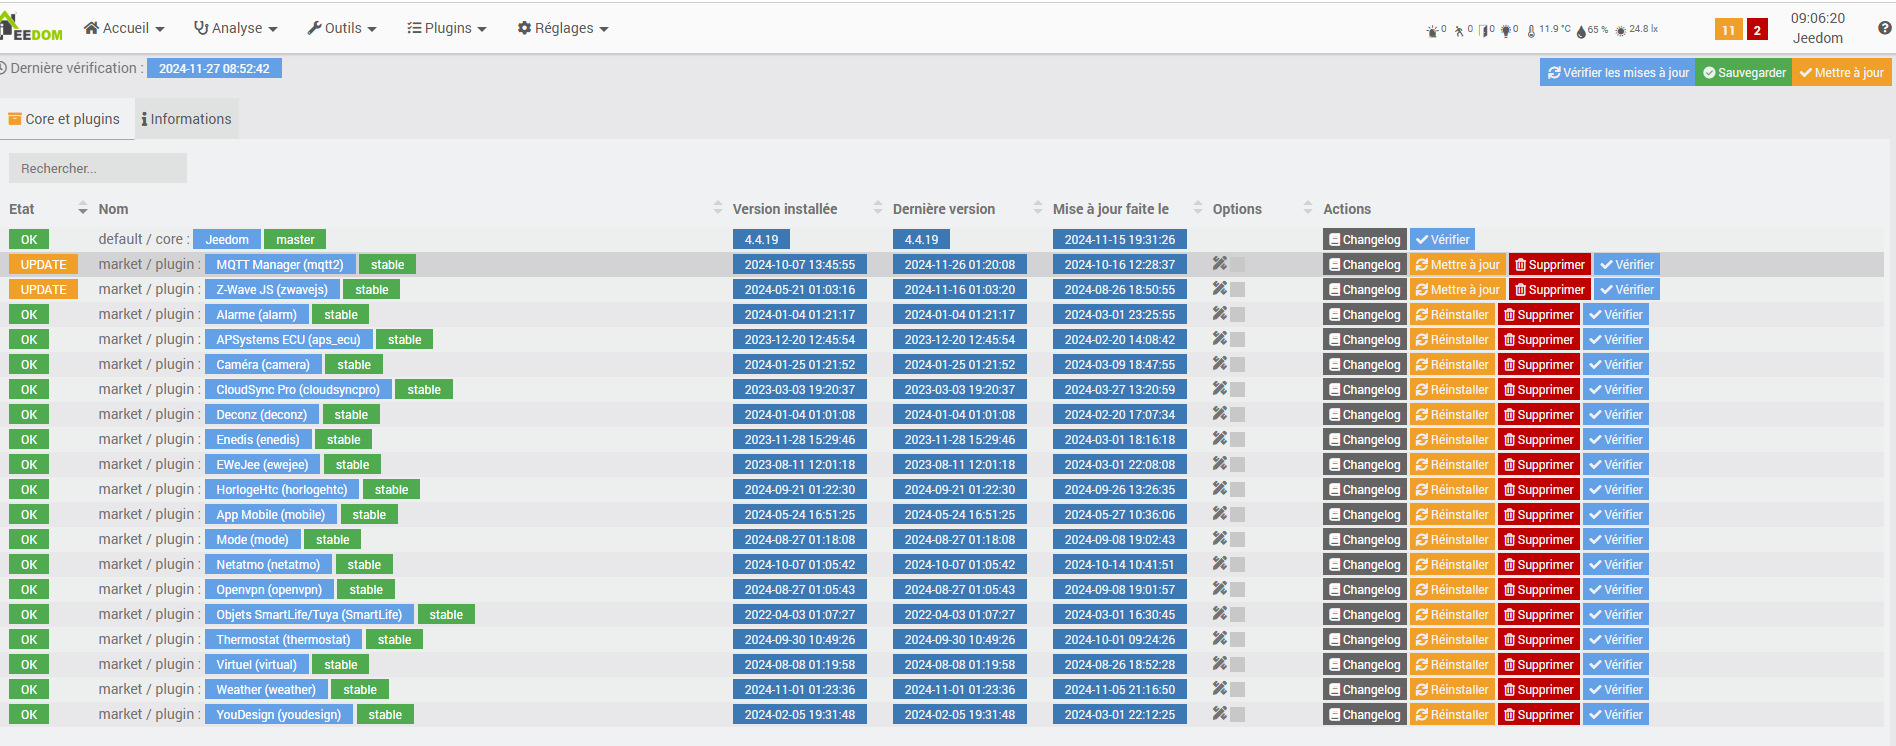The height and width of the screenshot is (746, 1896).
Task: Toggle the options checkbox for Mode plugin
Action: pyautogui.click(x=1238, y=540)
